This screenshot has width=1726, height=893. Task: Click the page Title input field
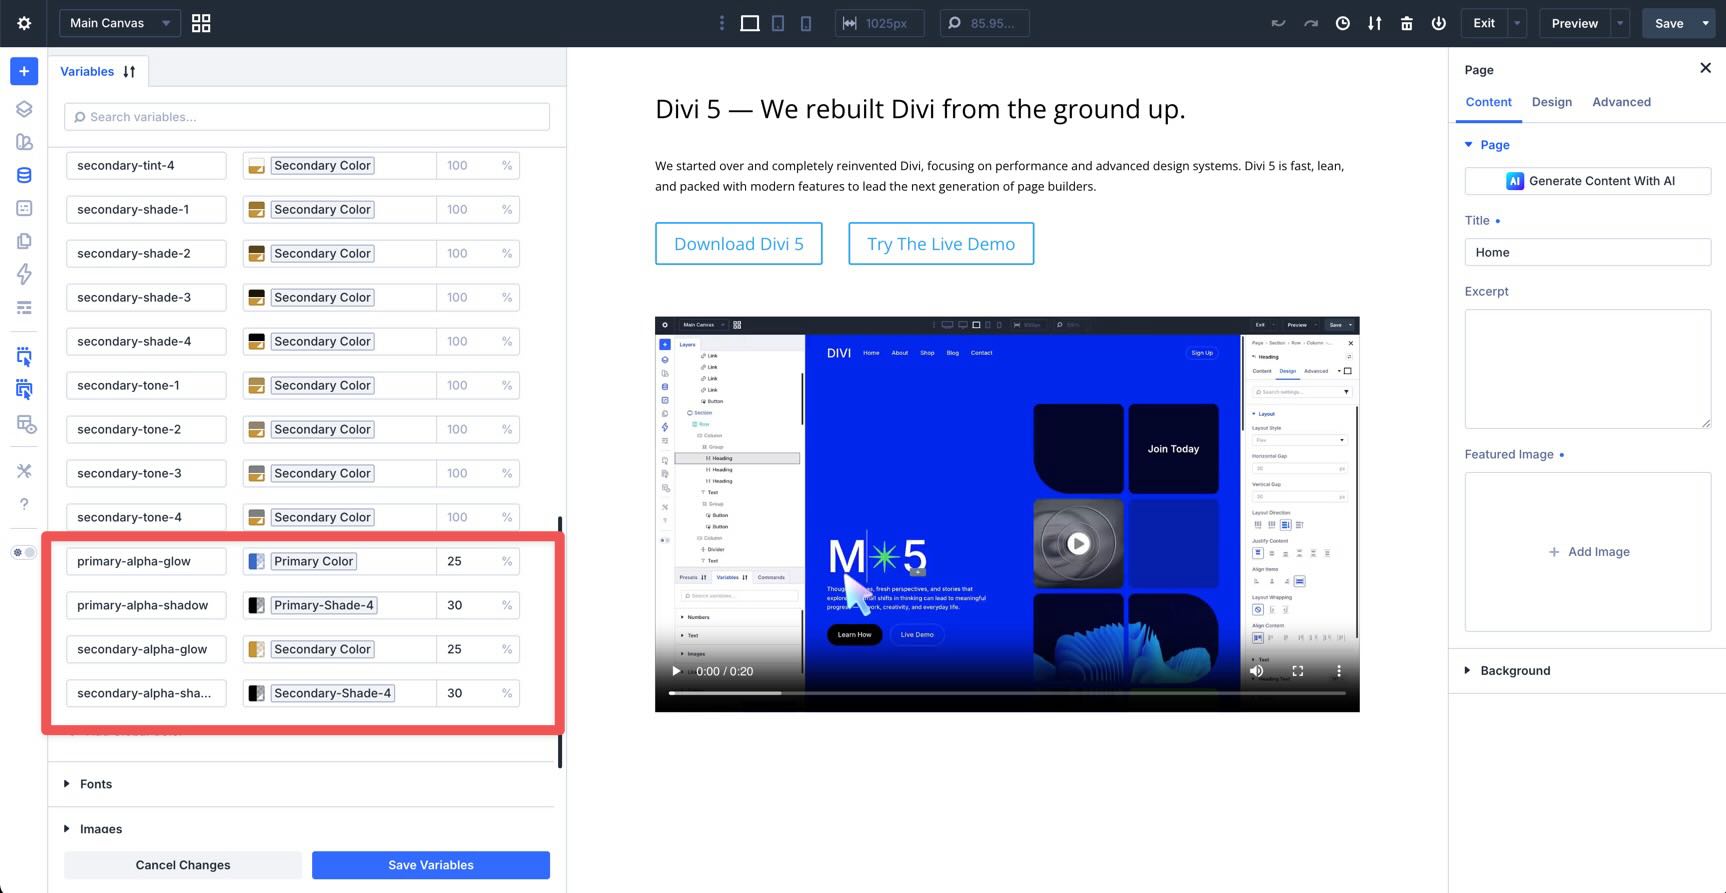(1588, 252)
